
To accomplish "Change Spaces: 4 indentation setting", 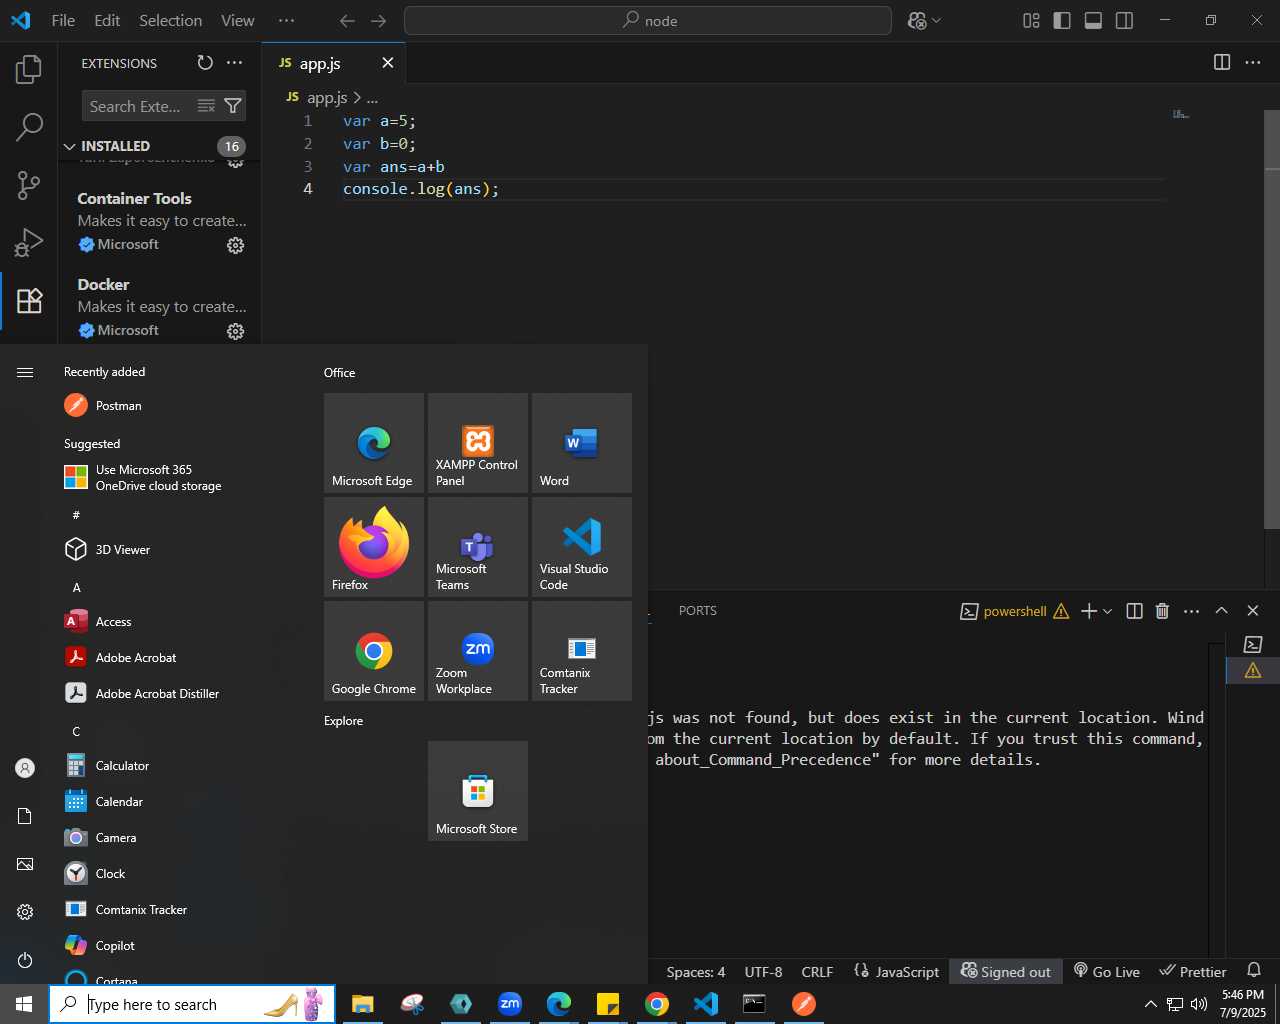I will click(696, 971).
